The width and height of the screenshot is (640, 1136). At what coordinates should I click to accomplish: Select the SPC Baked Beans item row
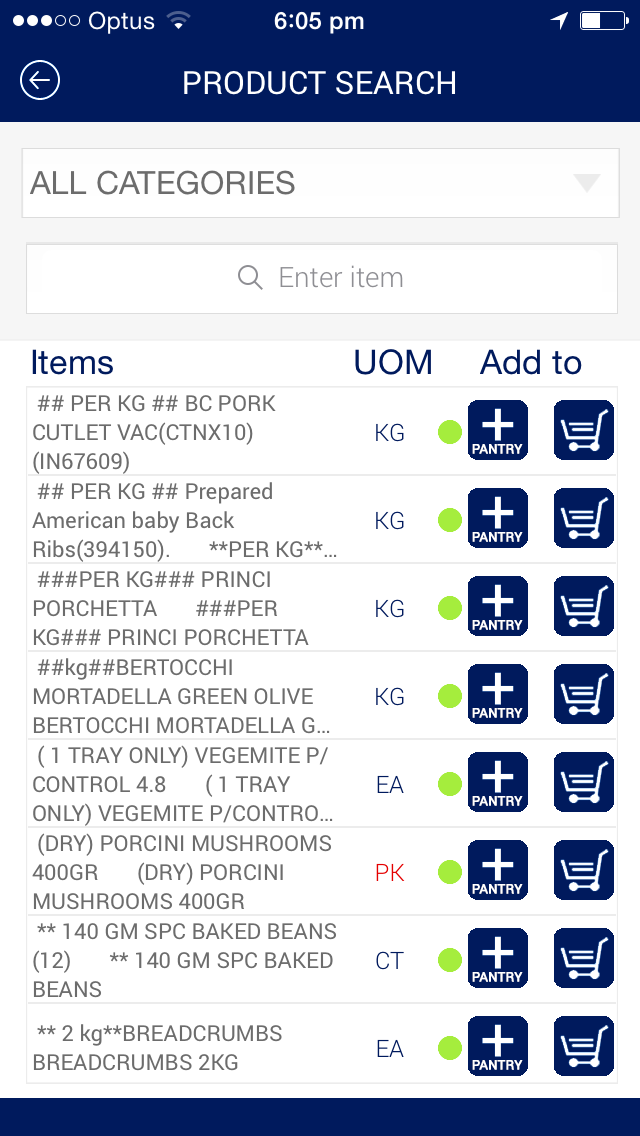click(x=185, y=960)
